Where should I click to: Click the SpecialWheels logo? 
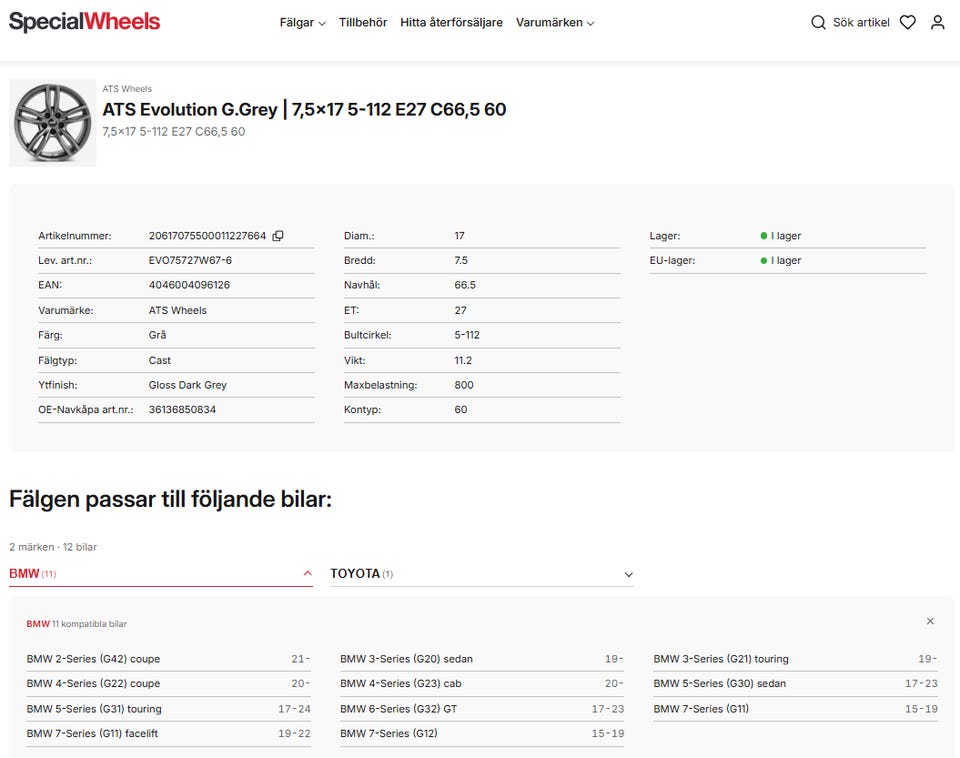coord(84,22)
